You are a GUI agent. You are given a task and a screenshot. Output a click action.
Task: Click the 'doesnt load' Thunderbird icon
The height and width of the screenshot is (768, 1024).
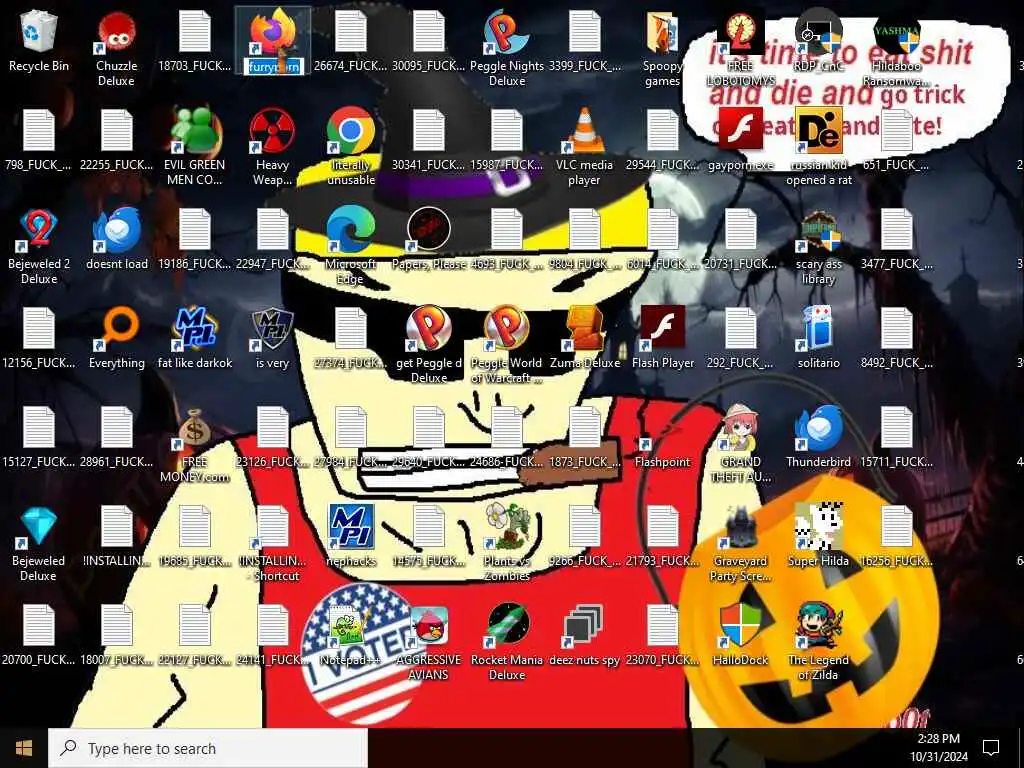click(116, 231)
